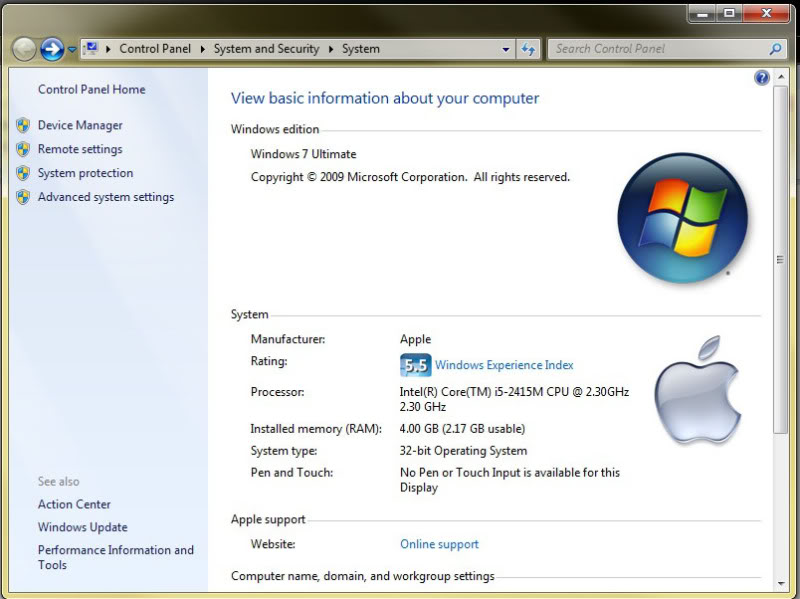Click the Apple manufacturer logo
800x599 pixels.
[x=697, y=389]
